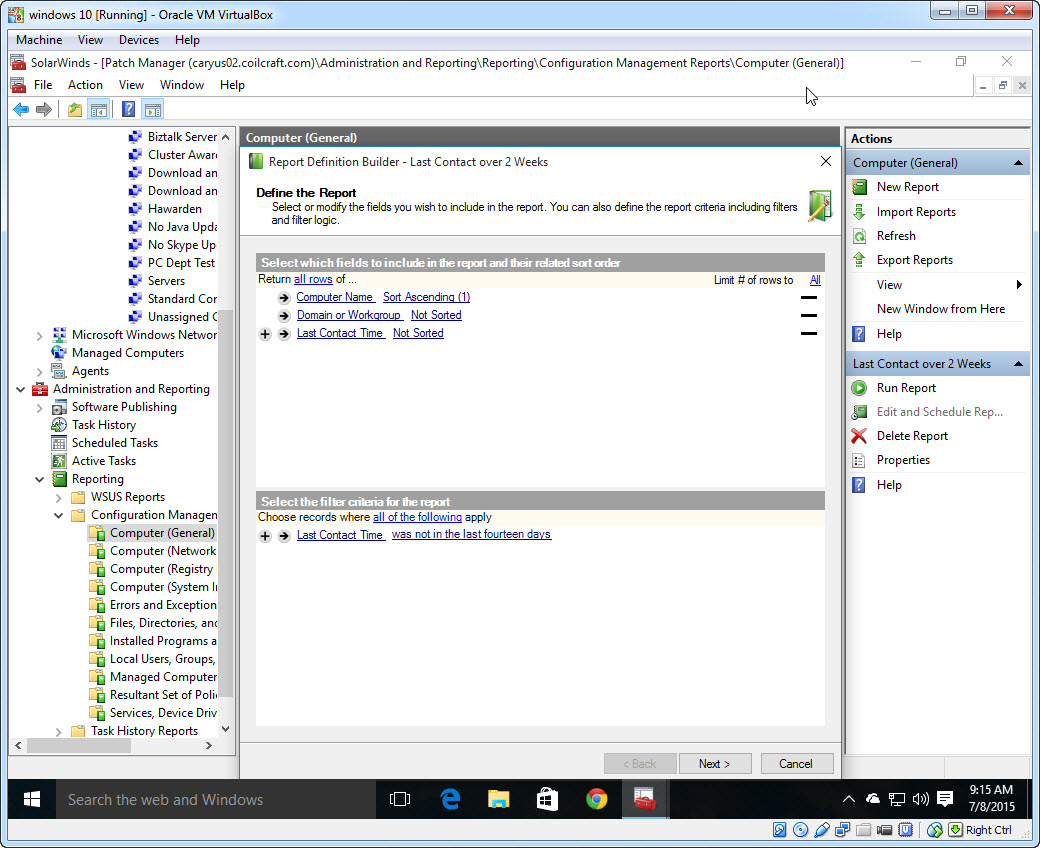Toggle the Show/Hide Action Pane toolbar icon
This screenshot has width=1040, height=848.
pyautogui.click(x=153, y=109)
